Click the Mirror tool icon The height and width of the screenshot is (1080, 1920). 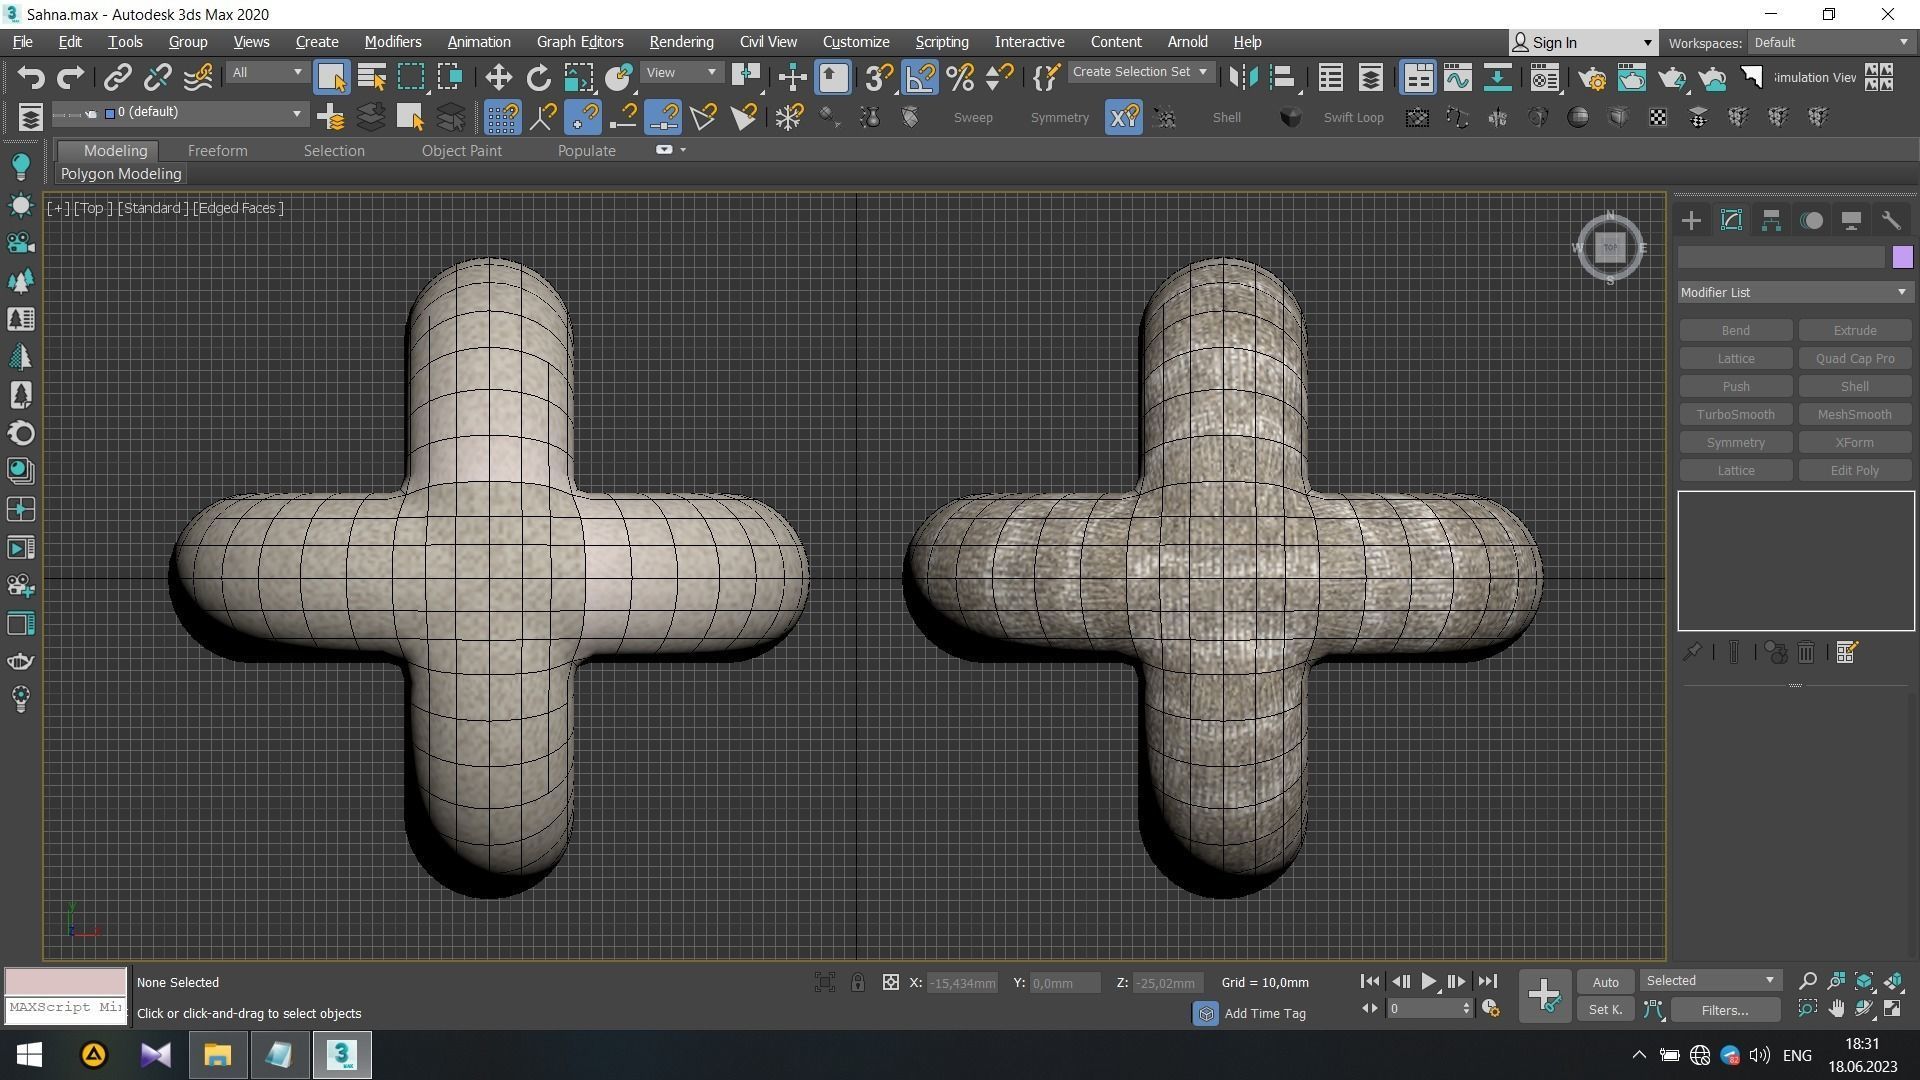1242,78
